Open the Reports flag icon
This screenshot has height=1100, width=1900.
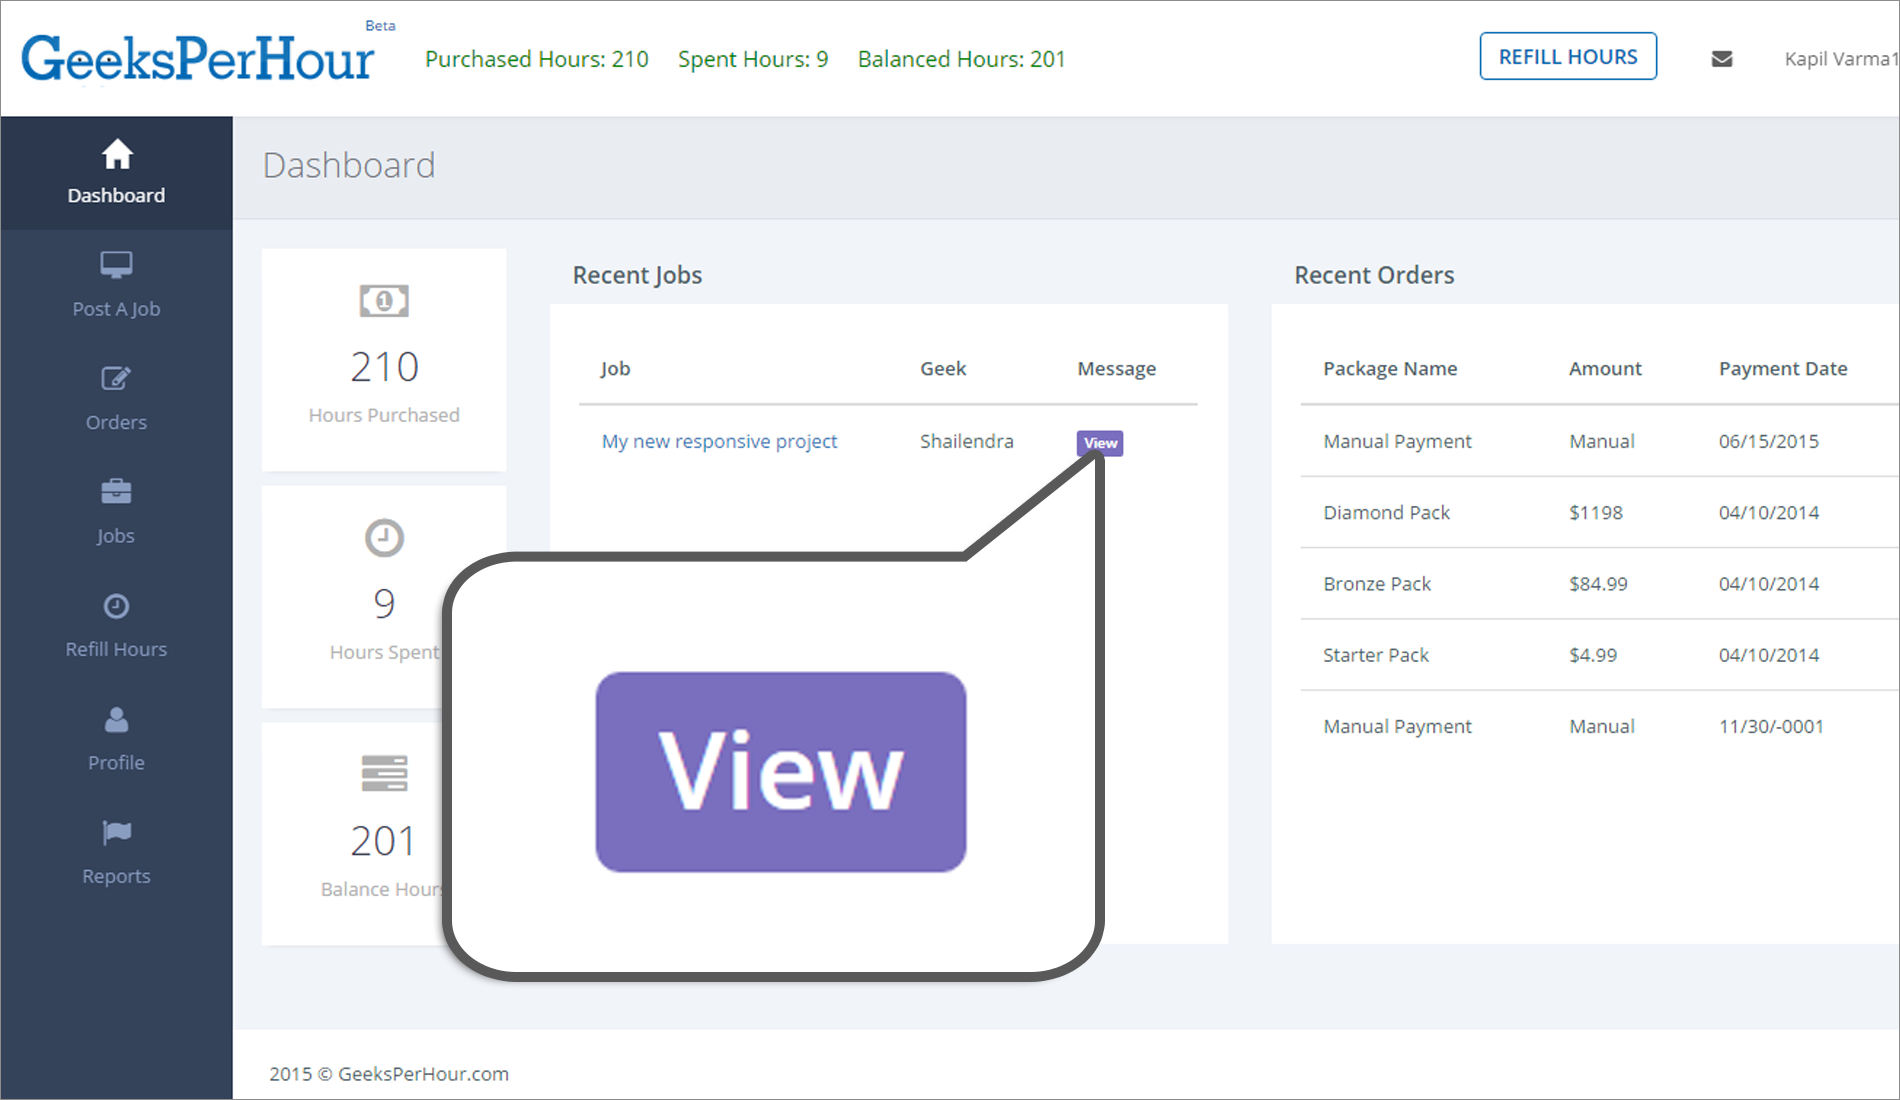tap(116, 832)
